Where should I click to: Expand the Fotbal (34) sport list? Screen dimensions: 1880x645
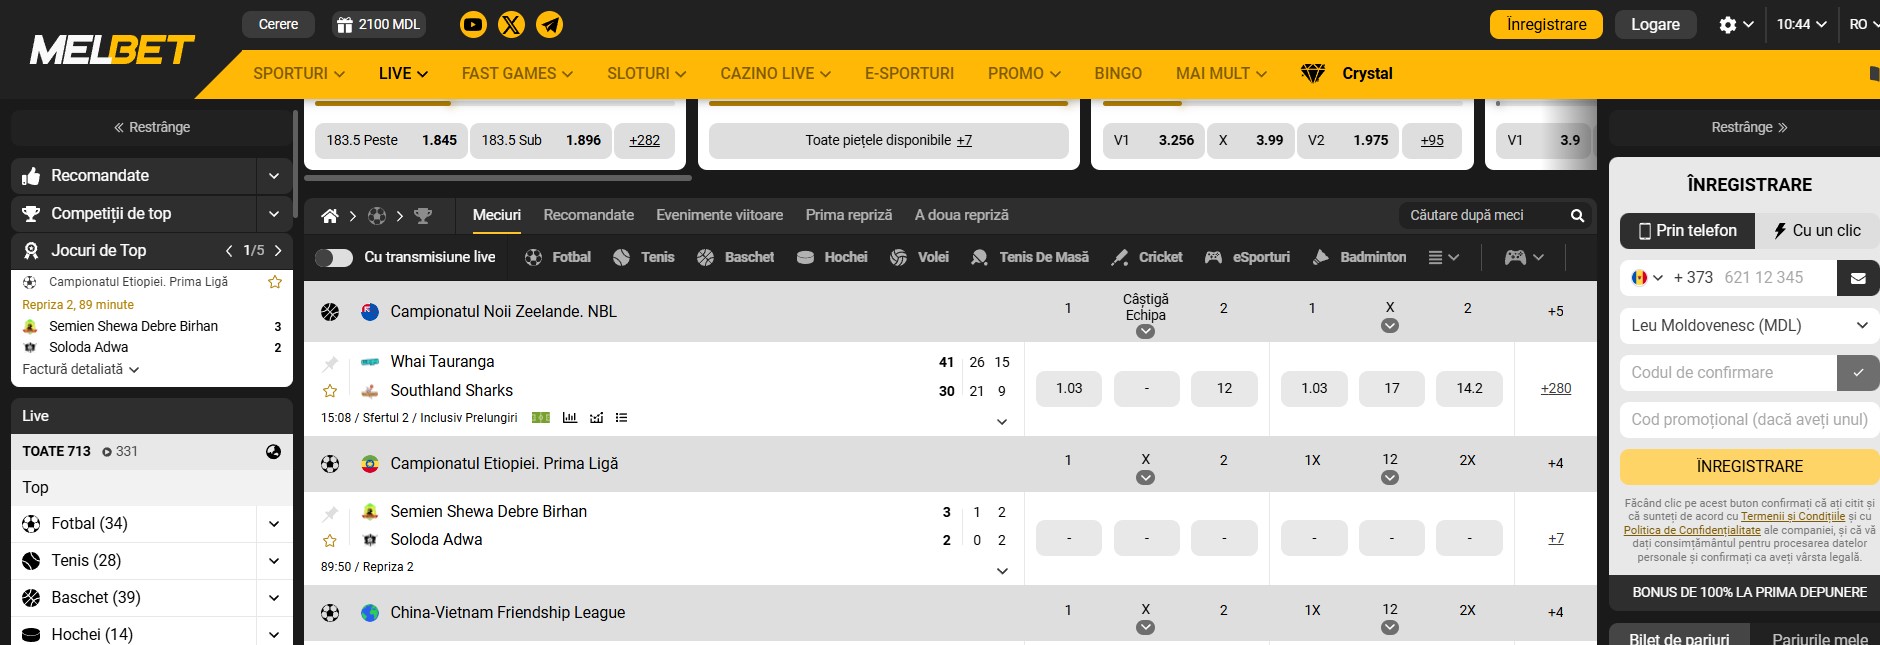coord(274,524)
